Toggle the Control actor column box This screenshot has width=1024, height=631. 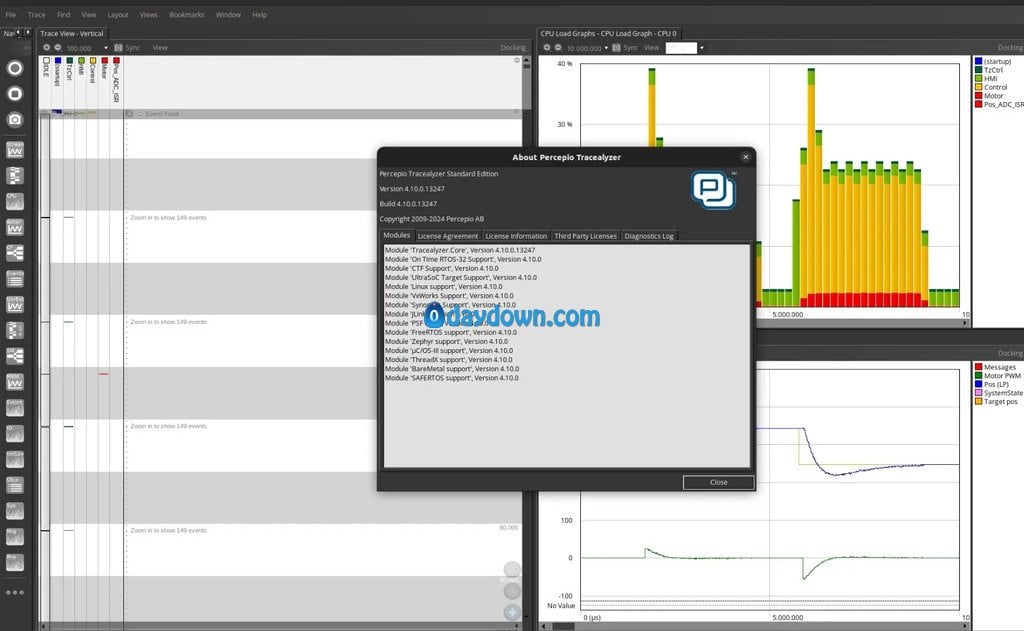click(93, 61)
